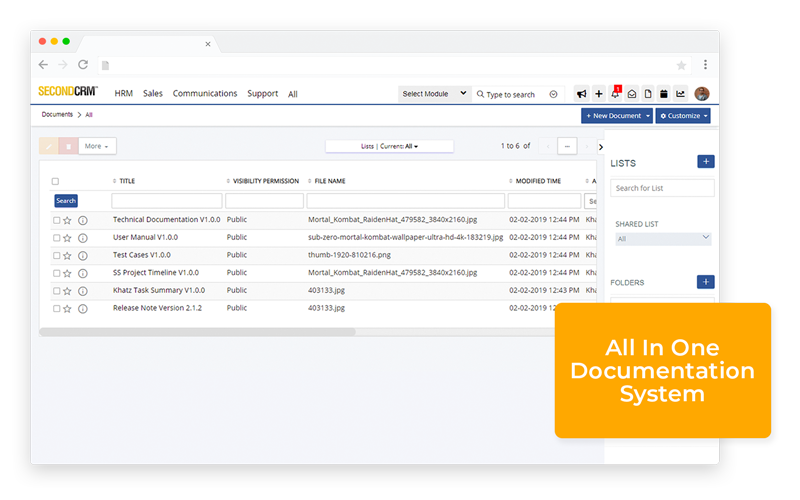The height and width of the screenshot is (500, 800).
Task: Select the Technical Documentation V1.0.0 row checkbox
Action: [x=56, y=220]
